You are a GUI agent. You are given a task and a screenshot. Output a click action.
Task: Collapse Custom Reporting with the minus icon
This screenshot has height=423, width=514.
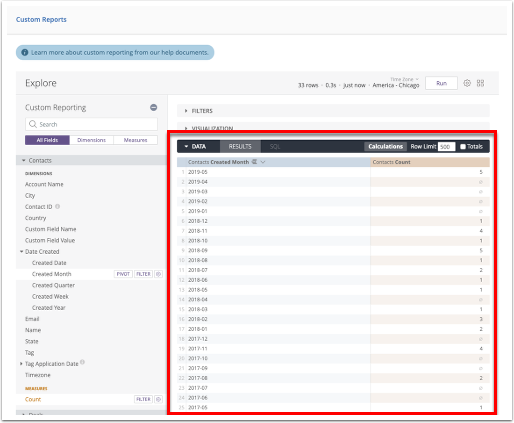point(153,107)
